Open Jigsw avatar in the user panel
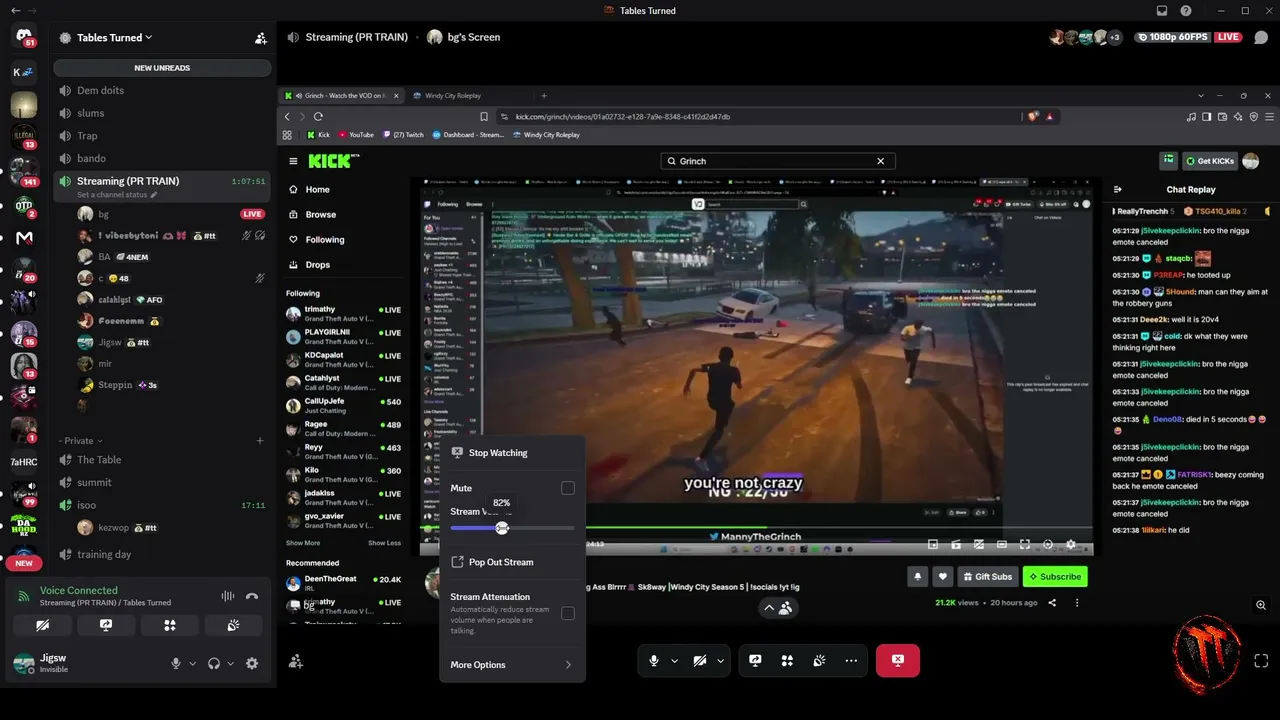Screen dimensions: 1280x720 tap(24, 663)
